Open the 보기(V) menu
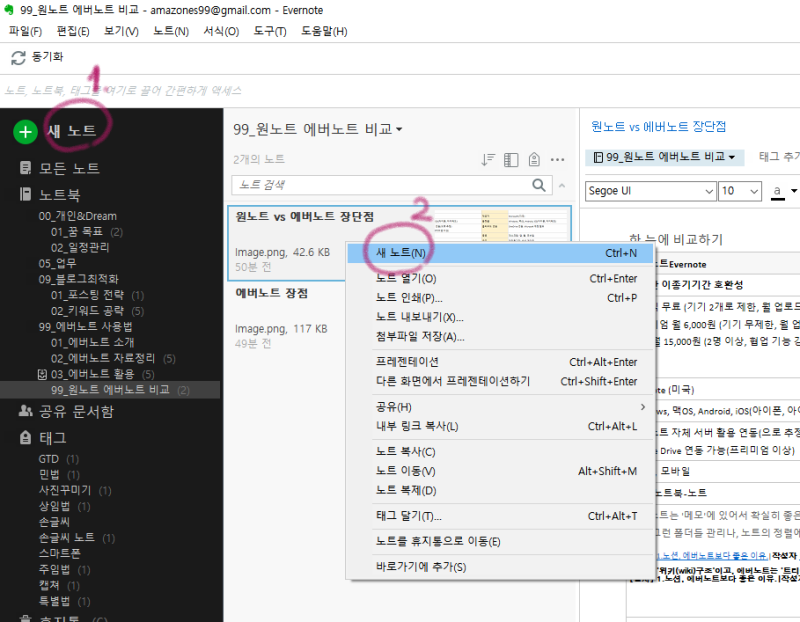Viewport: 800px width, 622px height. (x=121, y=31)
